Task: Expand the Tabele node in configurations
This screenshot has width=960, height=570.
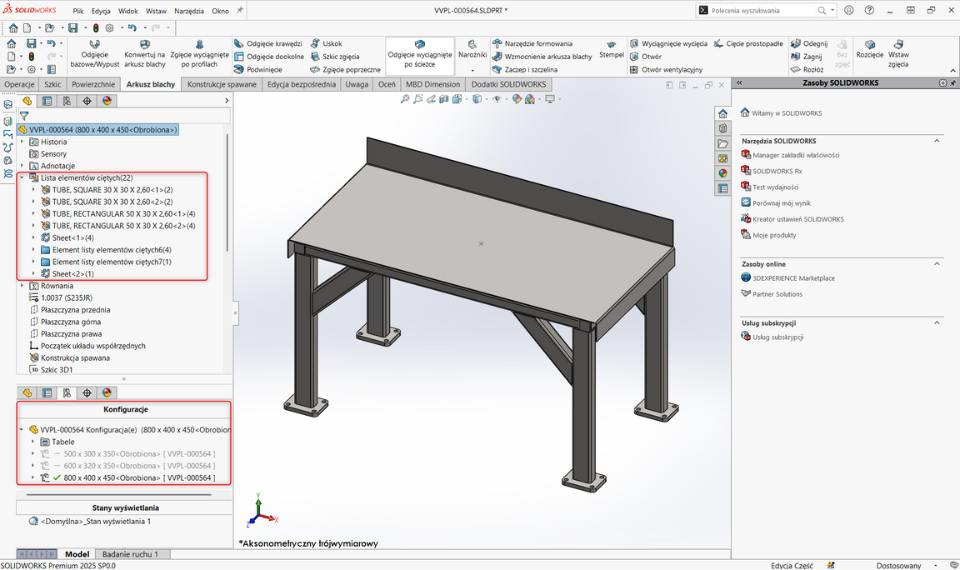Action: 33,441
